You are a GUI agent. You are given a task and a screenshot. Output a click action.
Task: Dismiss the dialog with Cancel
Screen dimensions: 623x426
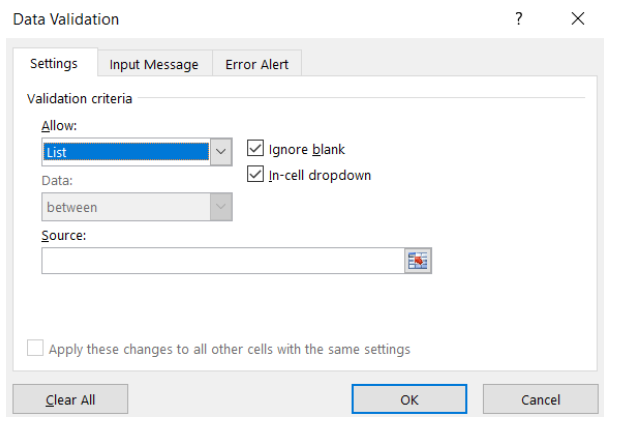click(540, 399)
